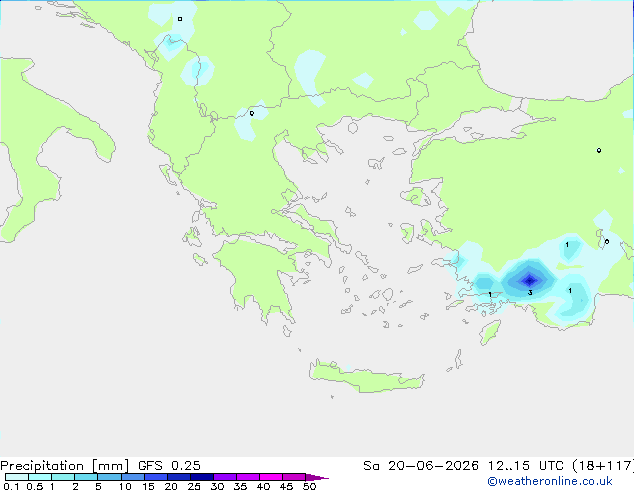Screen dimensions: 634x490
Task: Select the 0.1–0.5 mm lightest legend swatch
Action: (17, 477)
